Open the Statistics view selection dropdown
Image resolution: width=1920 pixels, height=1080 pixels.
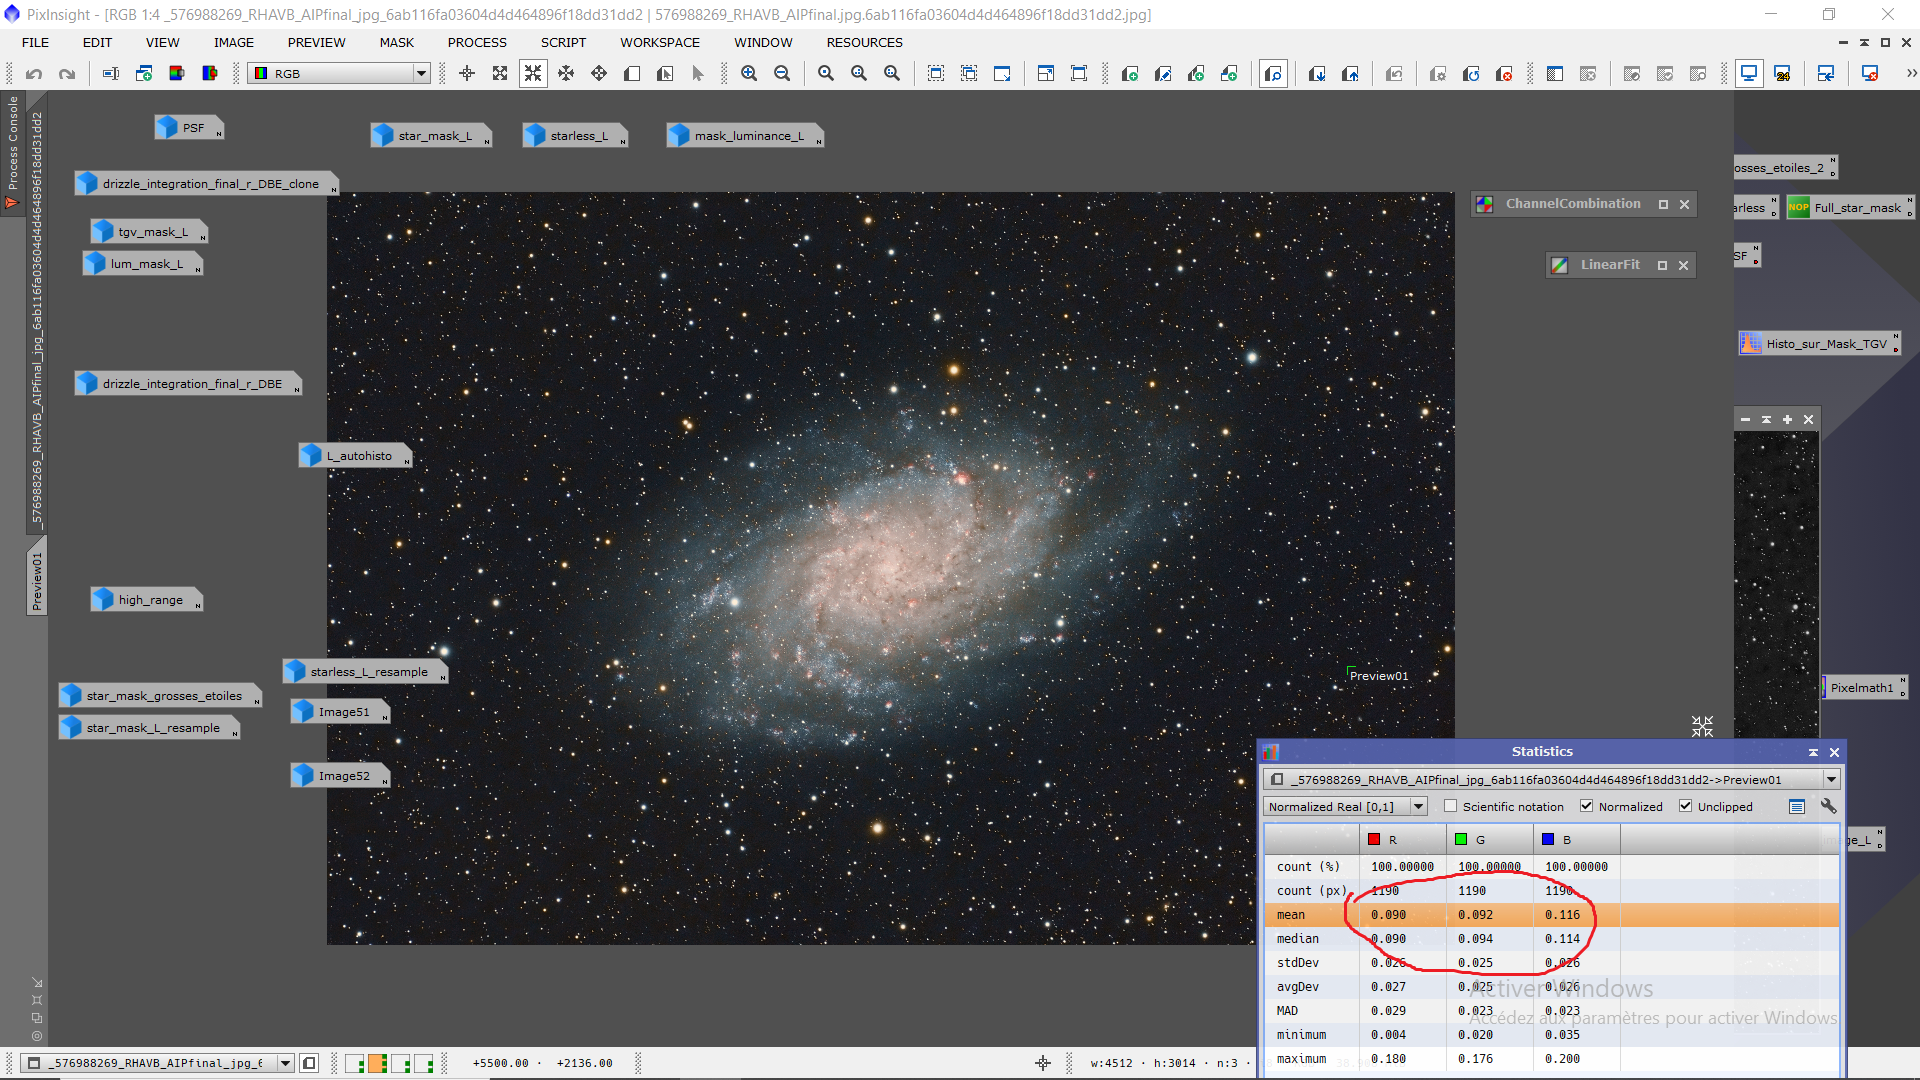point(1831,780)
